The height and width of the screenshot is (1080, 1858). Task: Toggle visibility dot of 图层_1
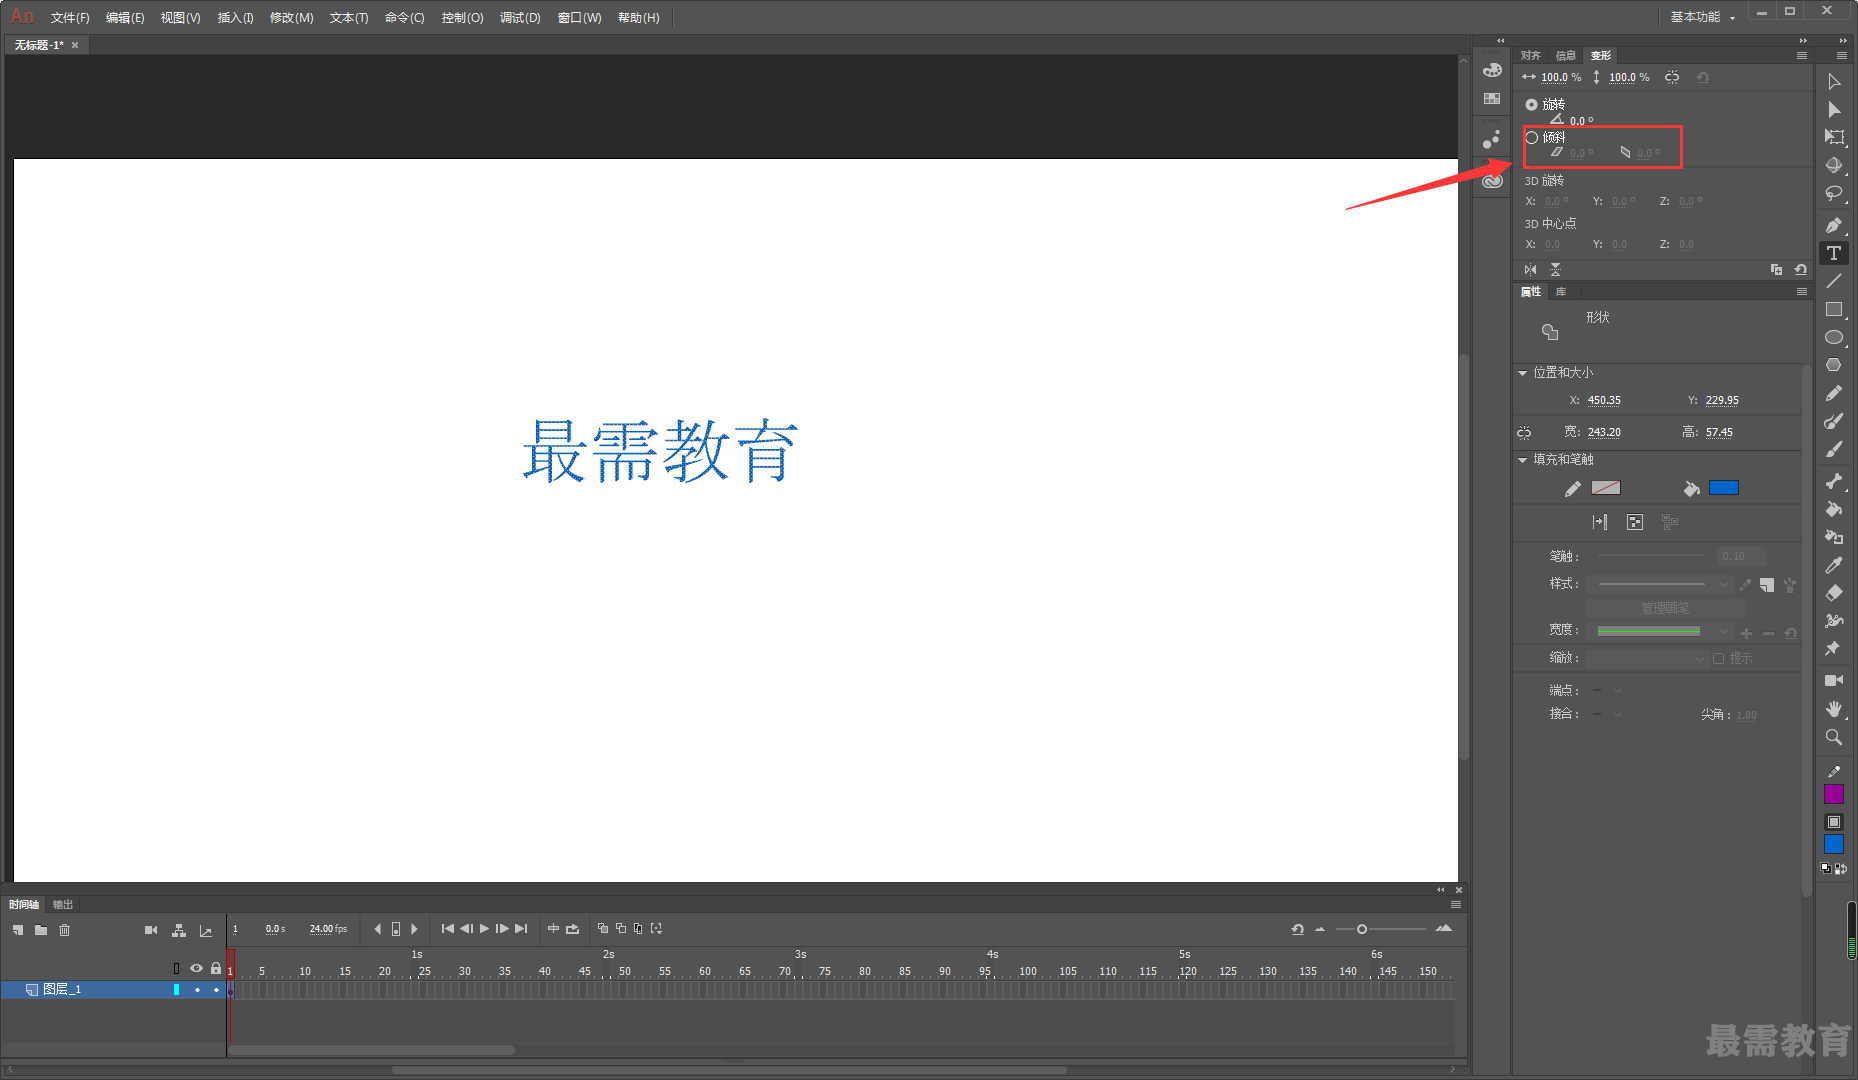coord(197,990)
